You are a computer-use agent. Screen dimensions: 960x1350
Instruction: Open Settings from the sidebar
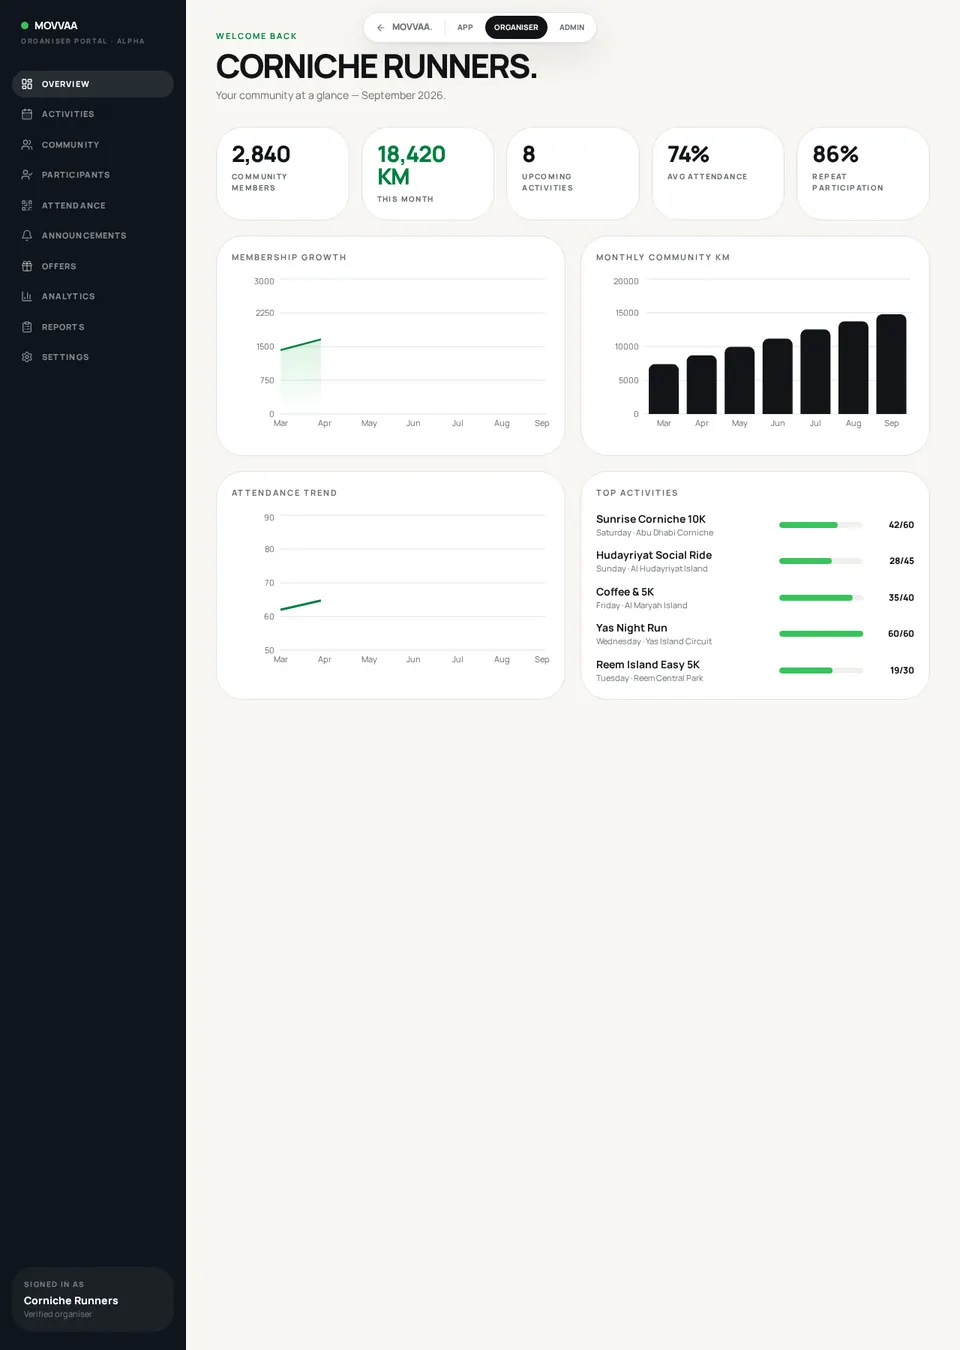[93, 357]
